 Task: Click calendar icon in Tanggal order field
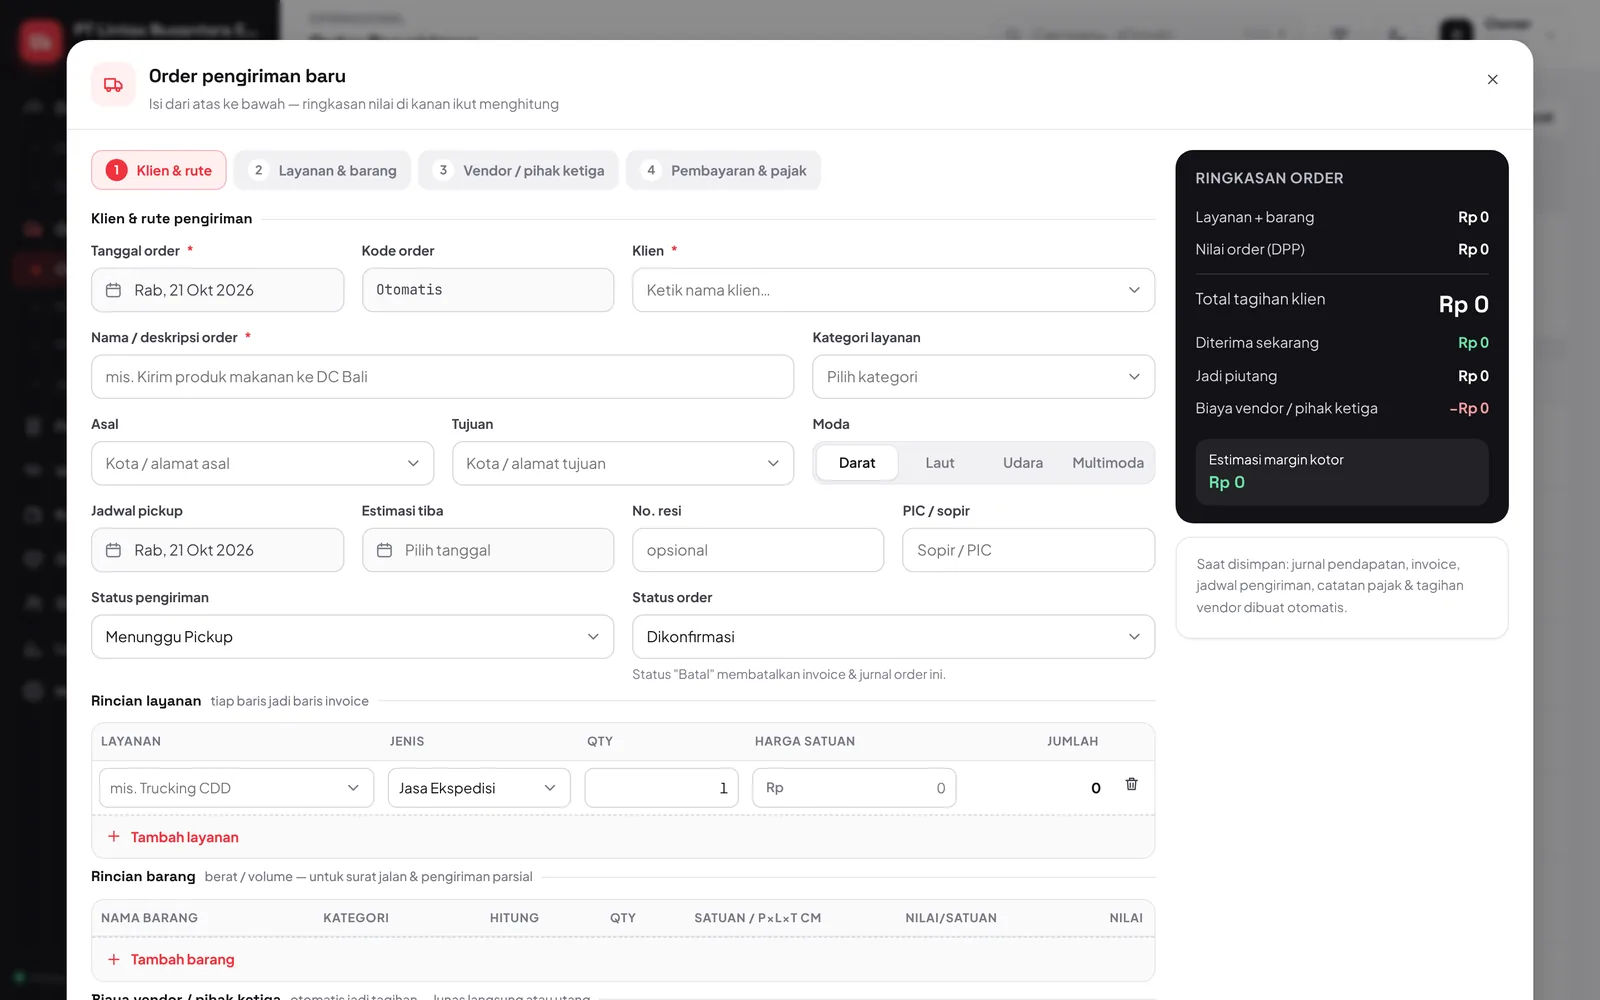tap(114, 290)
